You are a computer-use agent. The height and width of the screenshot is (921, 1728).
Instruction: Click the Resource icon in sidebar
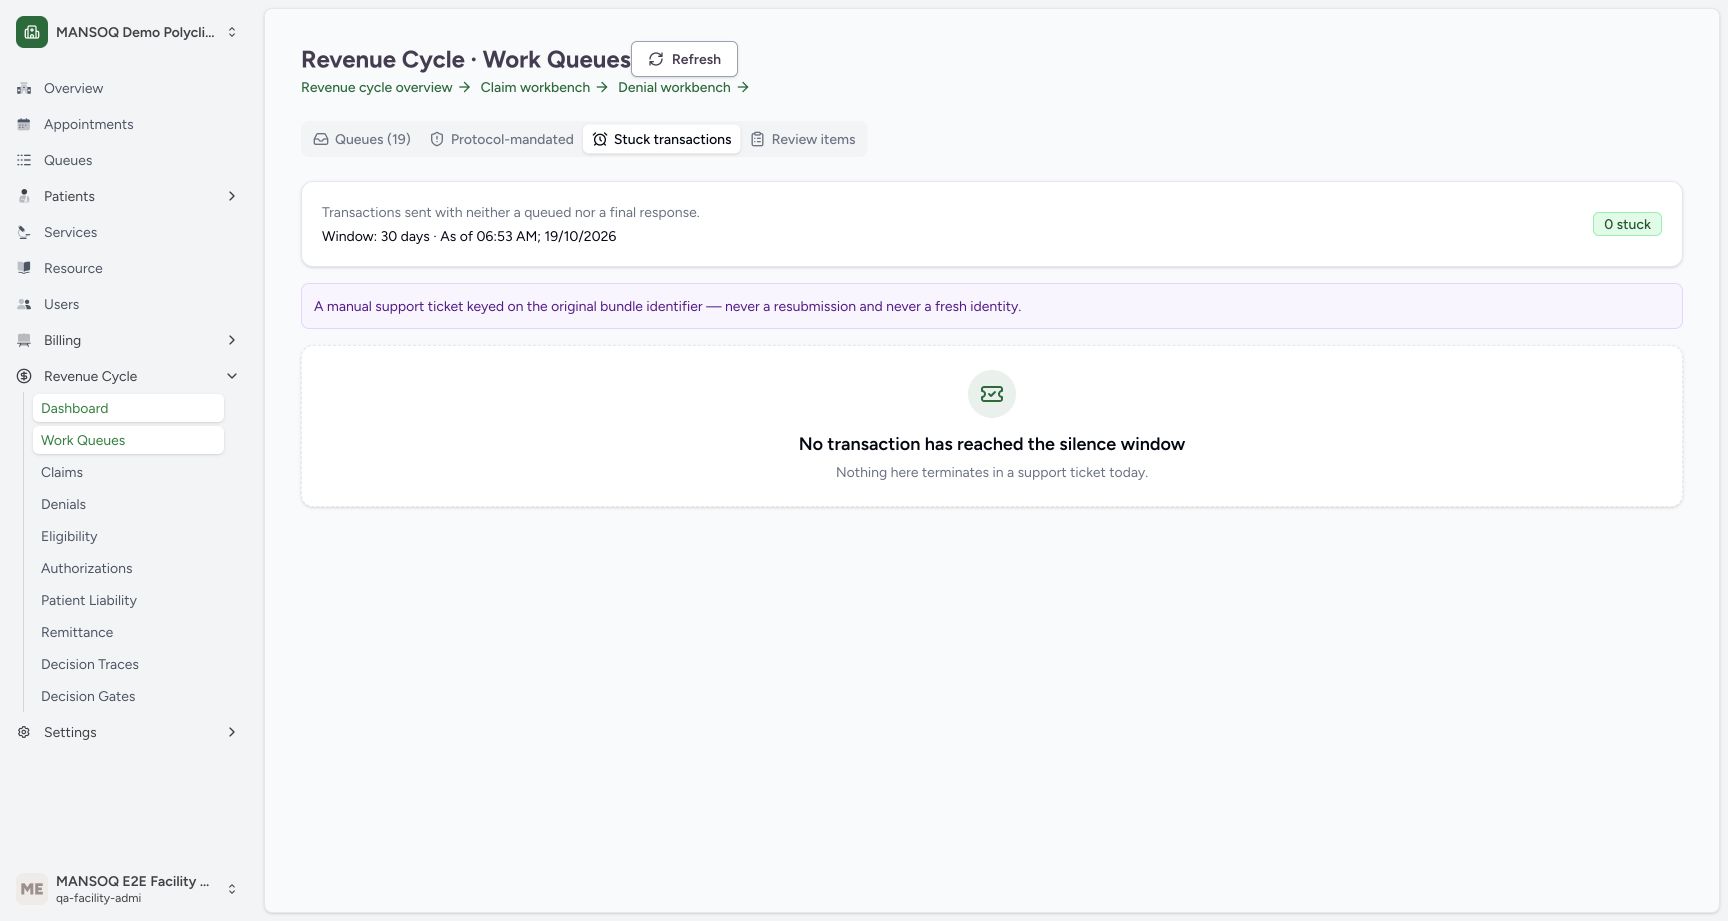[24, 268]
